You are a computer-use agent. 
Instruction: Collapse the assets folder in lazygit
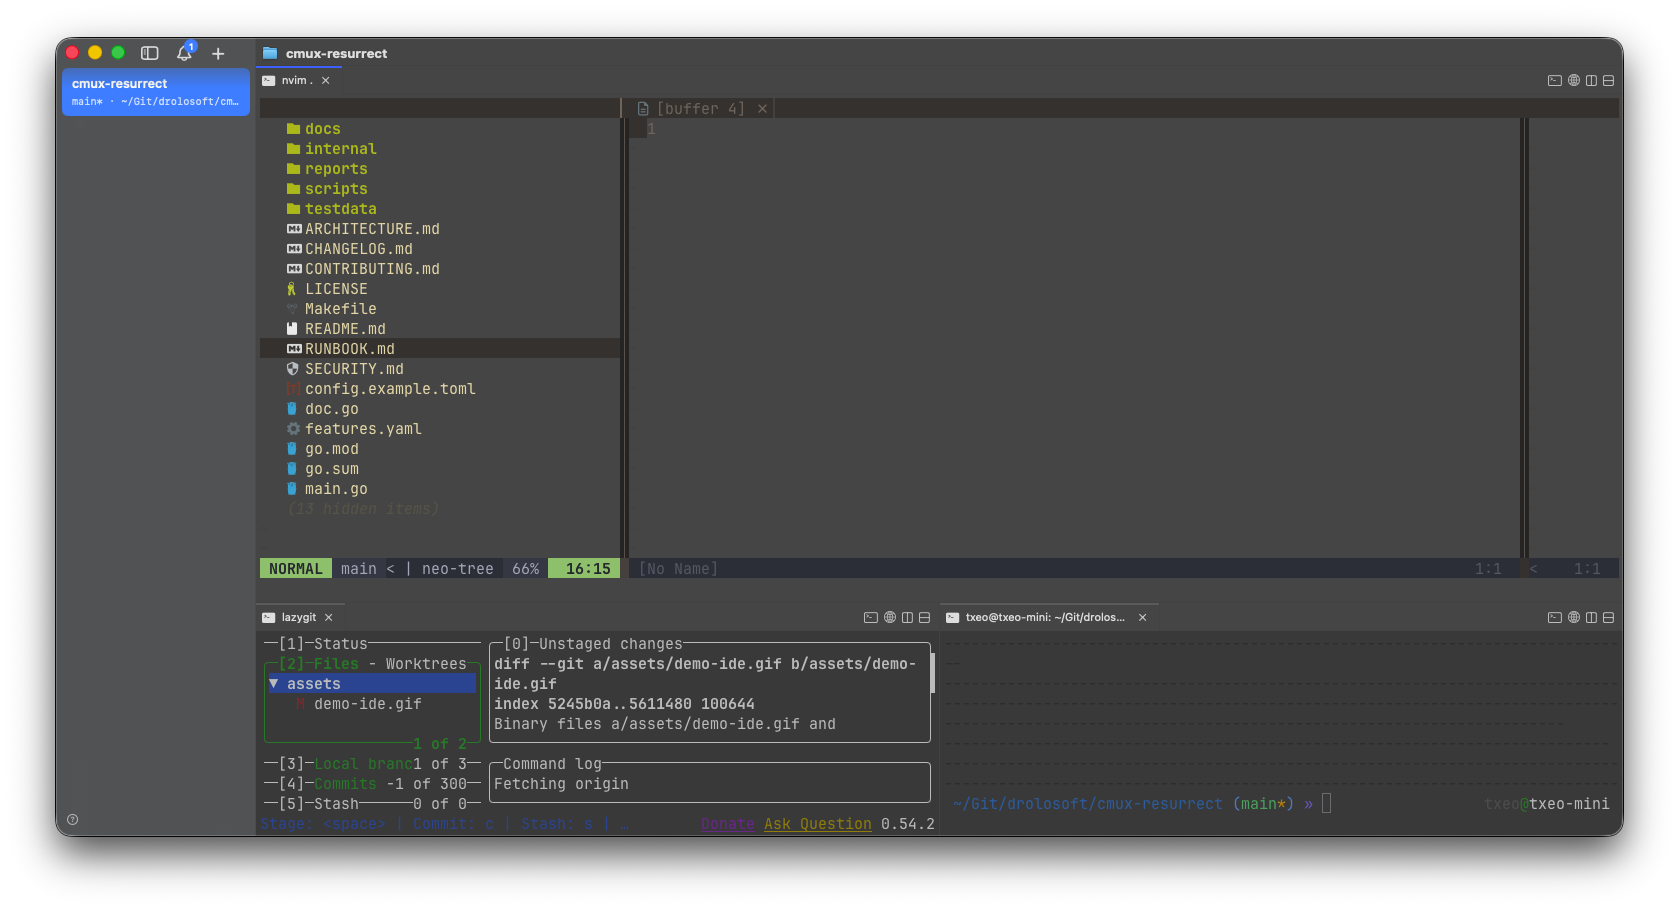pos(372,684)
